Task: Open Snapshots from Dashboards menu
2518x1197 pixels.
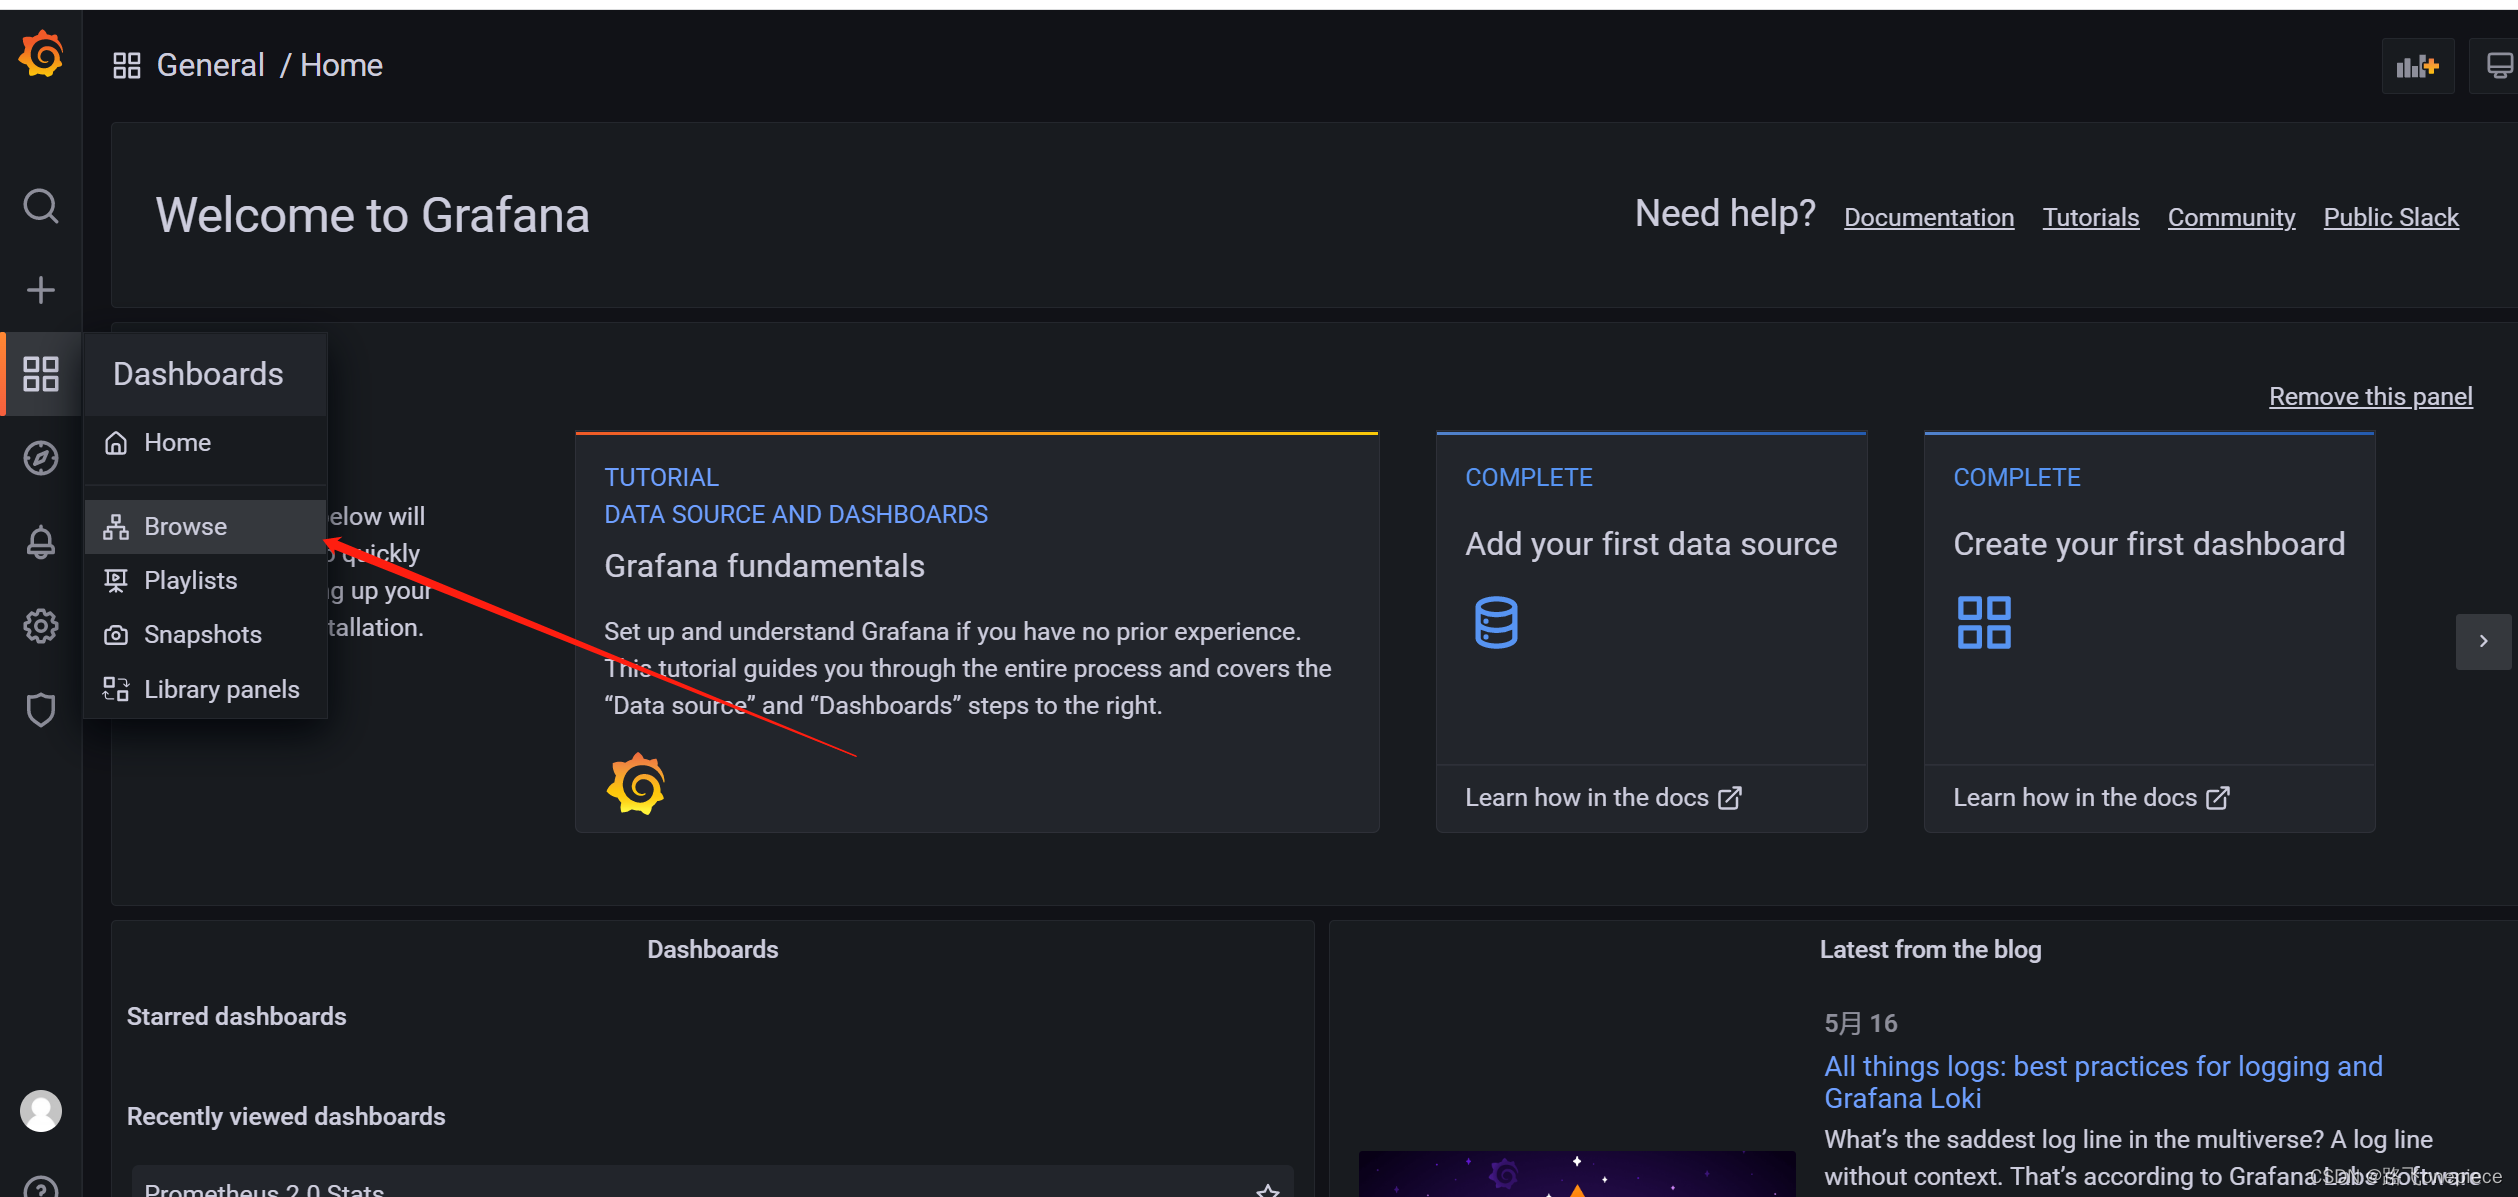Action: [x=206, y=635]
